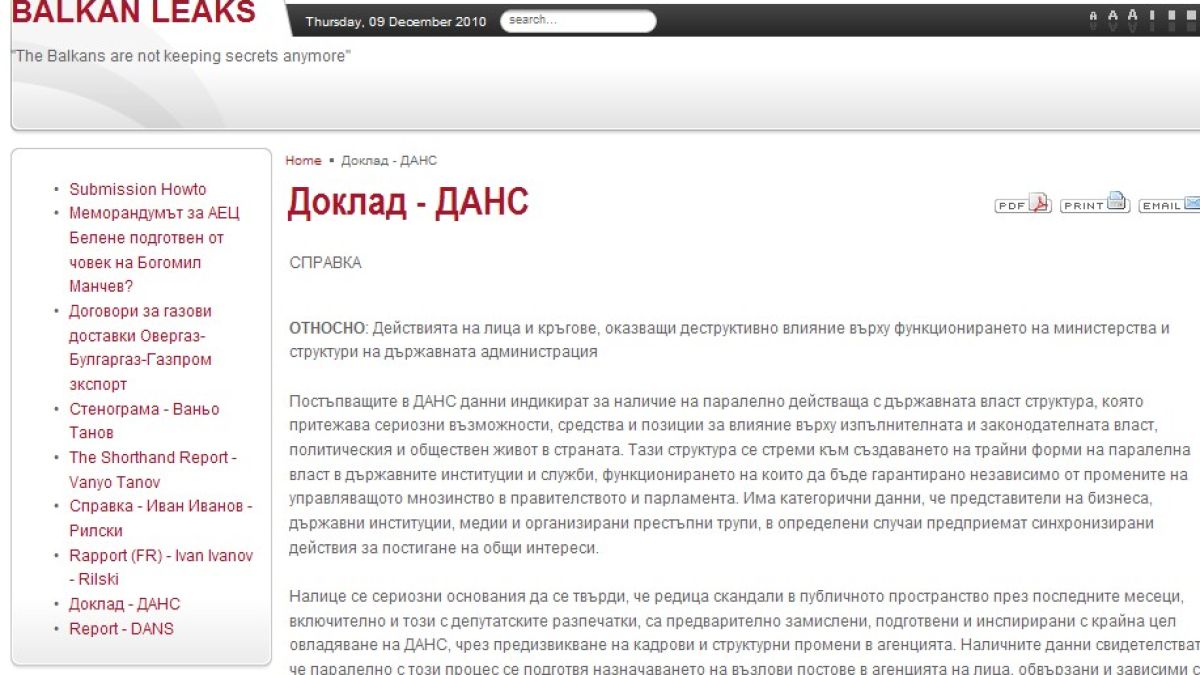Click the Доклад - ДАНС article heading
This screenshot has height=675, width=1200.
tap(407, 203)
